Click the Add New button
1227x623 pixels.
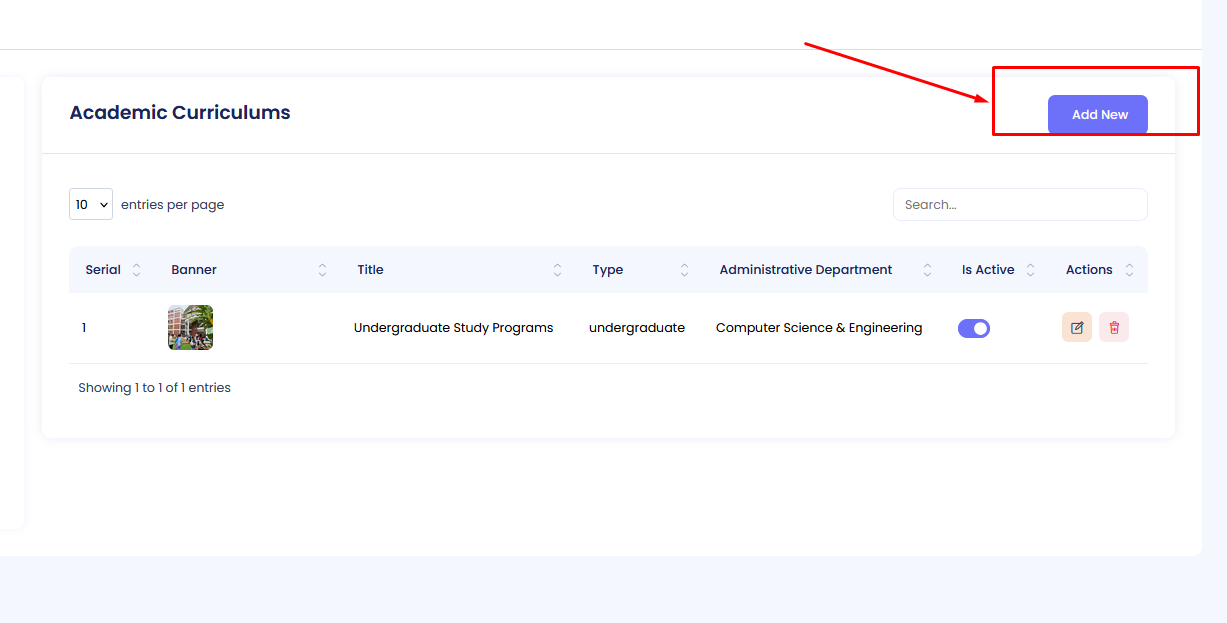1097,115
